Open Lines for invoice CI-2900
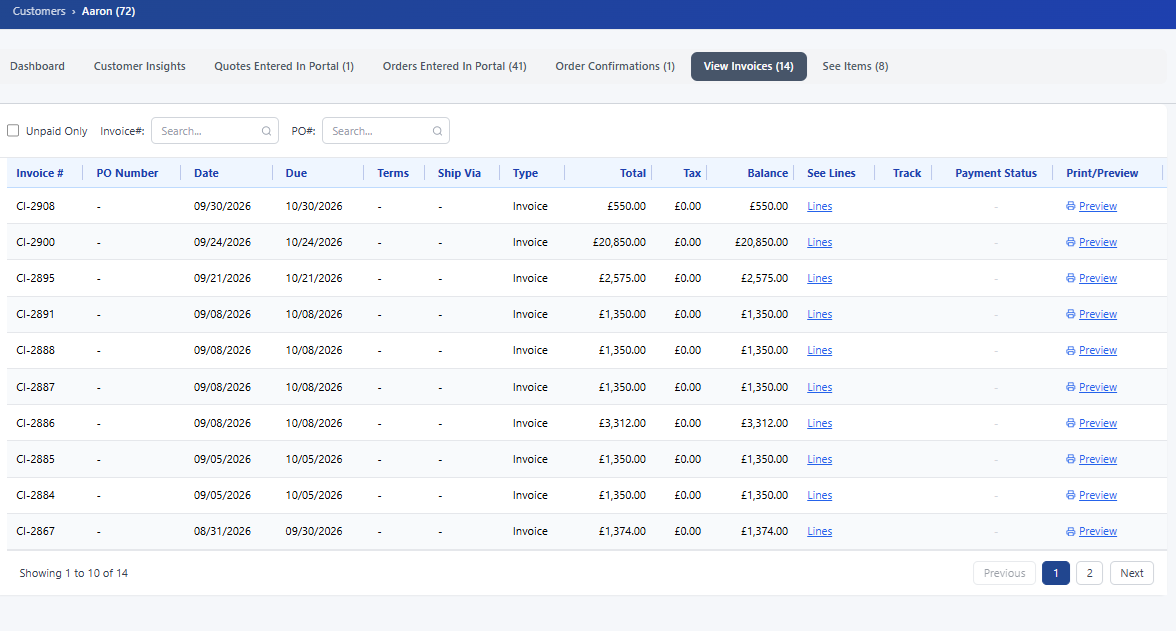 tap(820, 242)
